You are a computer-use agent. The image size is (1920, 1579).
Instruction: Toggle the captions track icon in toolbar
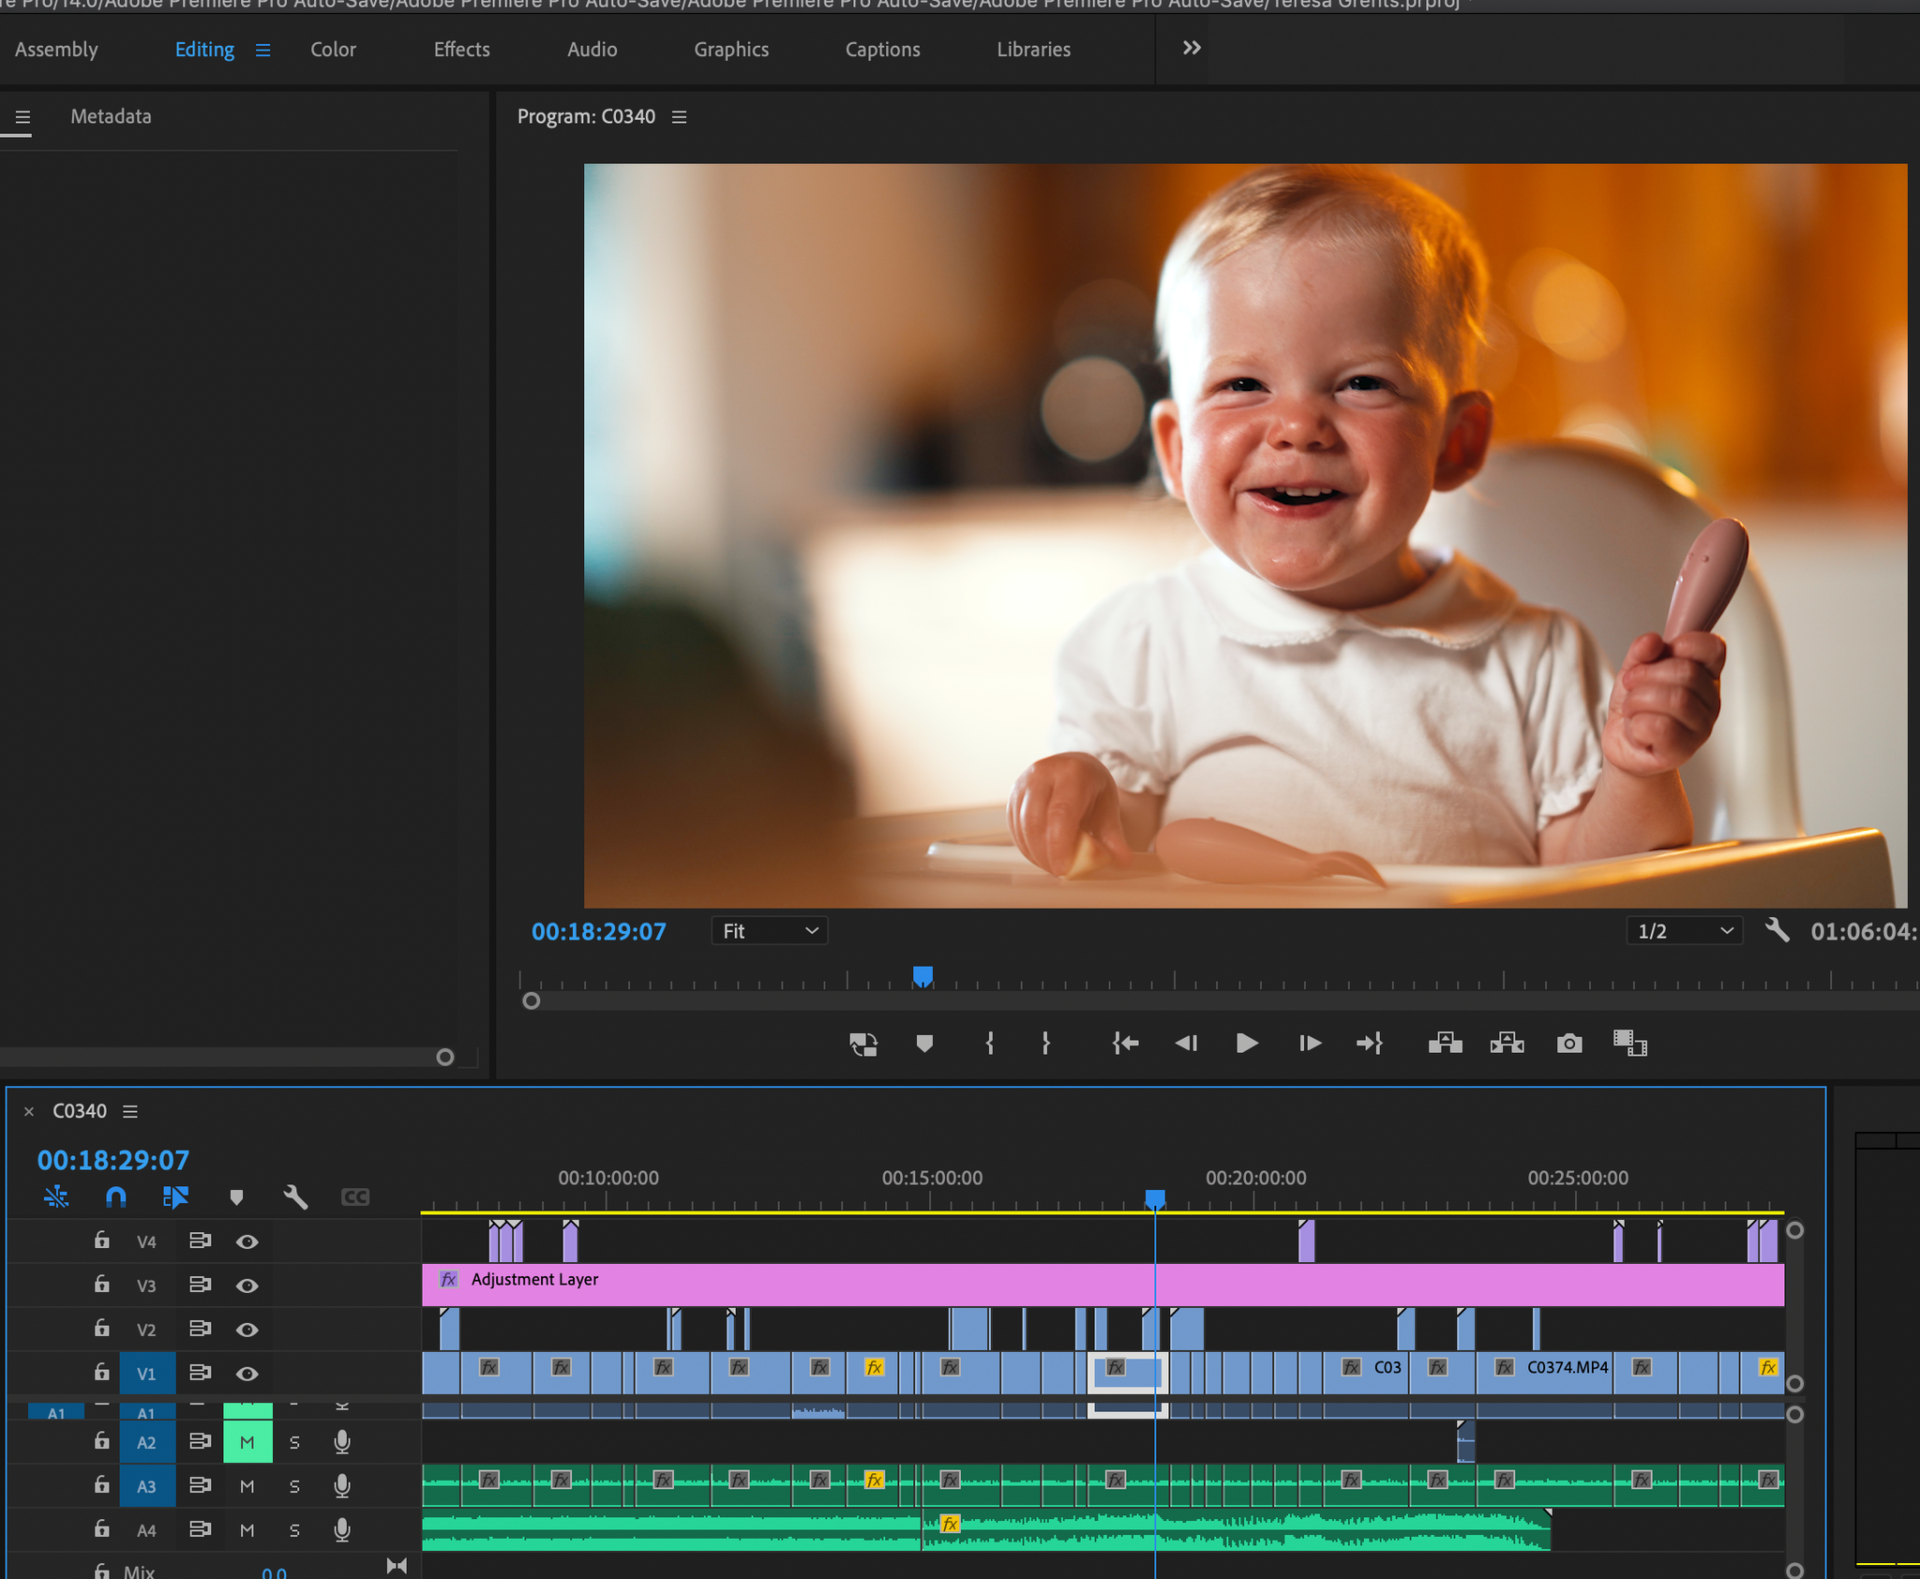pos(357,1201)
